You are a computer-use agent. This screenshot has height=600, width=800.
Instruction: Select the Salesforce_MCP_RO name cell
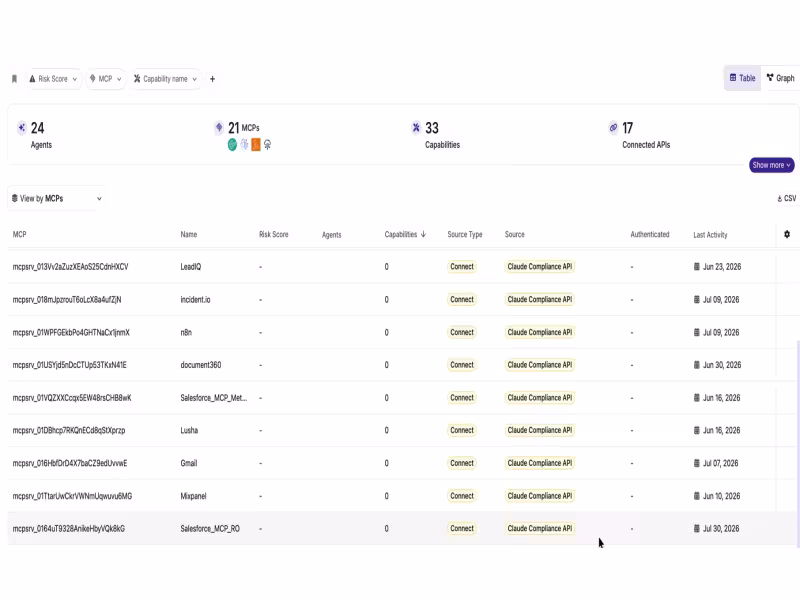pos(210,529)
